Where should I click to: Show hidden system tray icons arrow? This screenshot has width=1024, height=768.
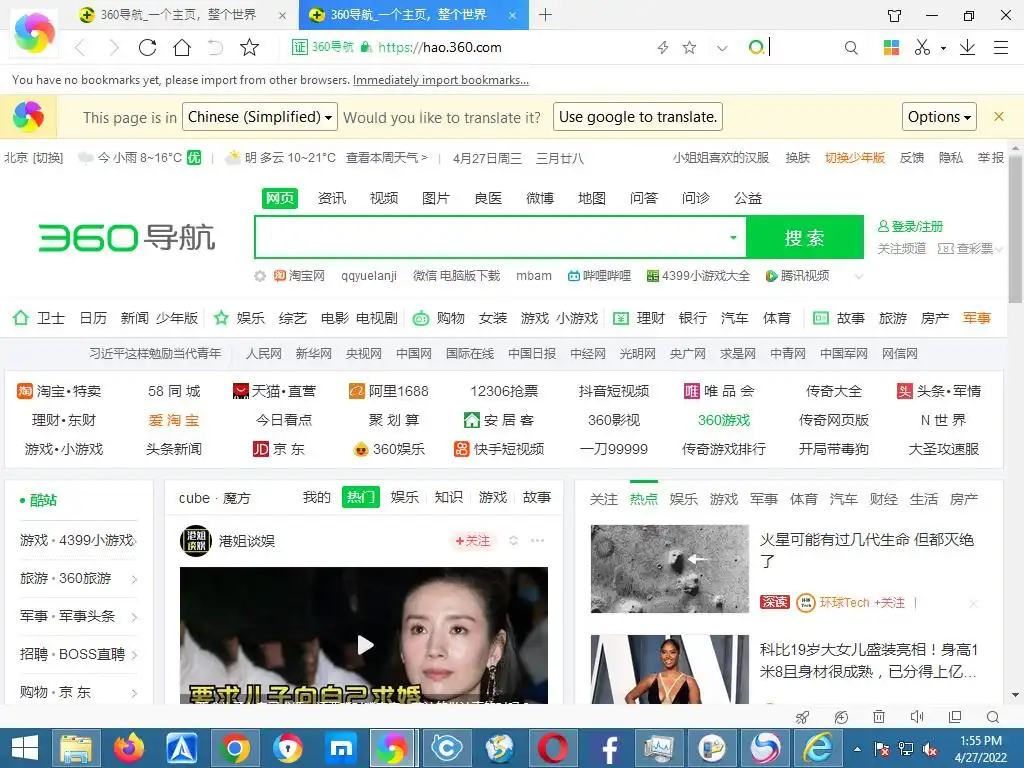click(857, 749)
